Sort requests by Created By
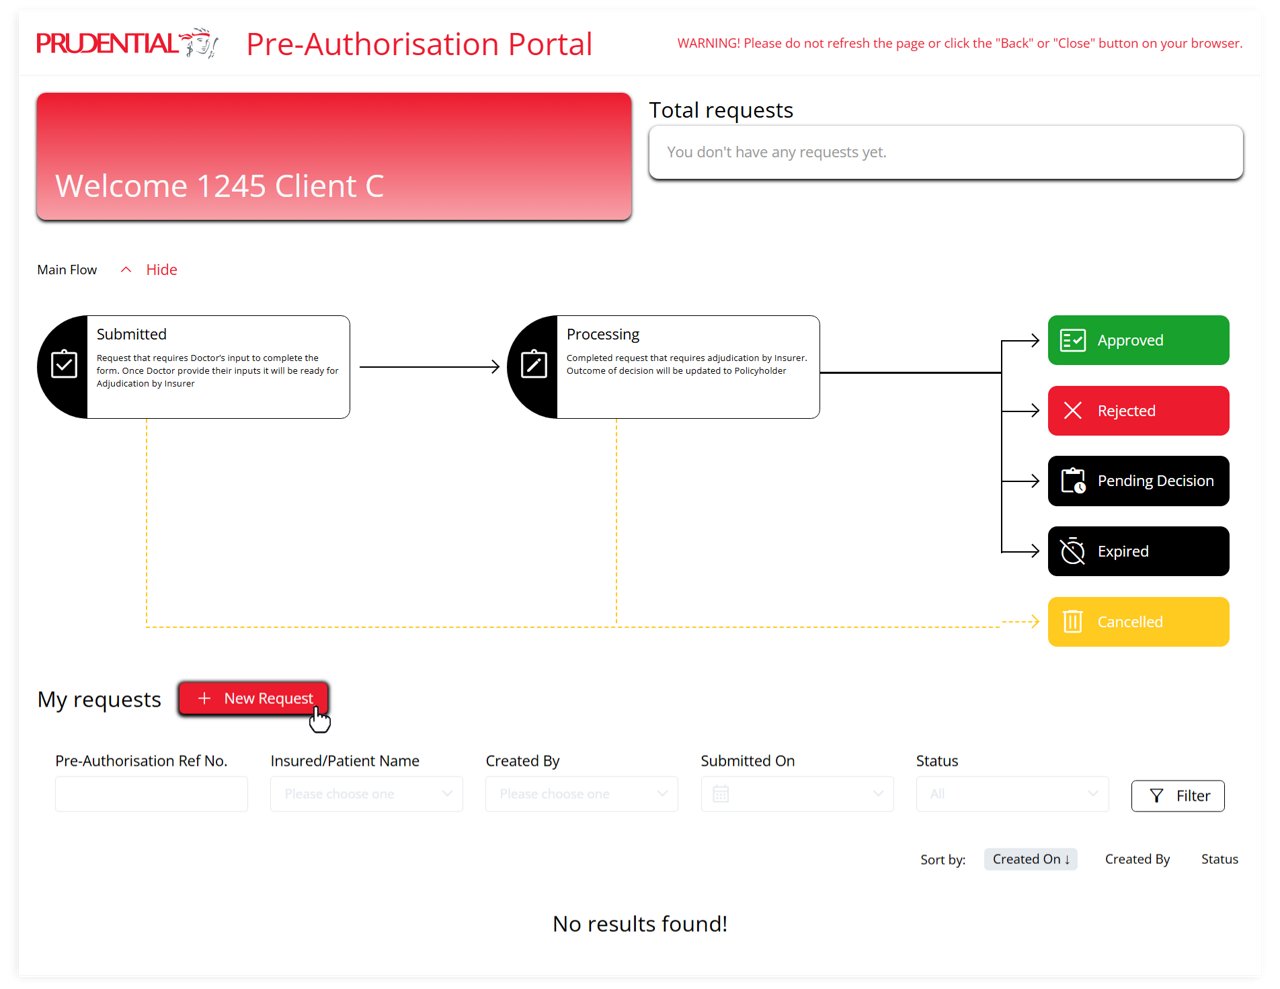The height and width of the screenshot is (989, 1280). (1137, 859)
